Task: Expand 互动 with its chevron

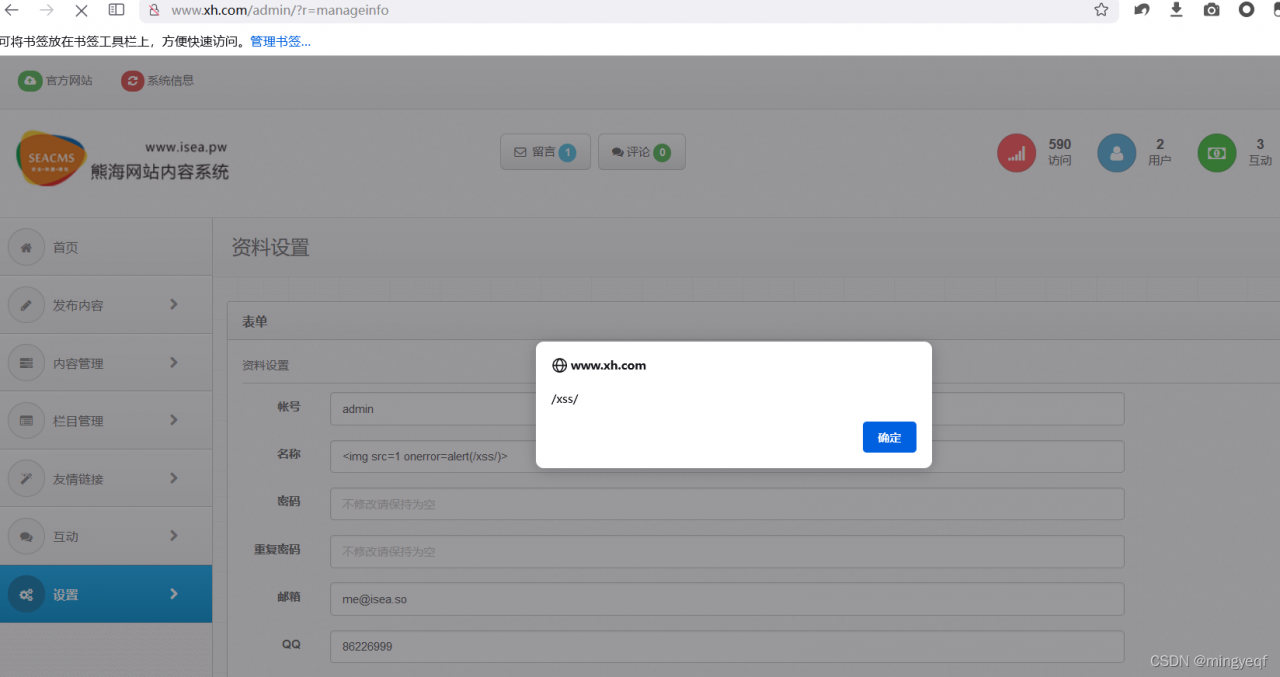Action: 174,536
